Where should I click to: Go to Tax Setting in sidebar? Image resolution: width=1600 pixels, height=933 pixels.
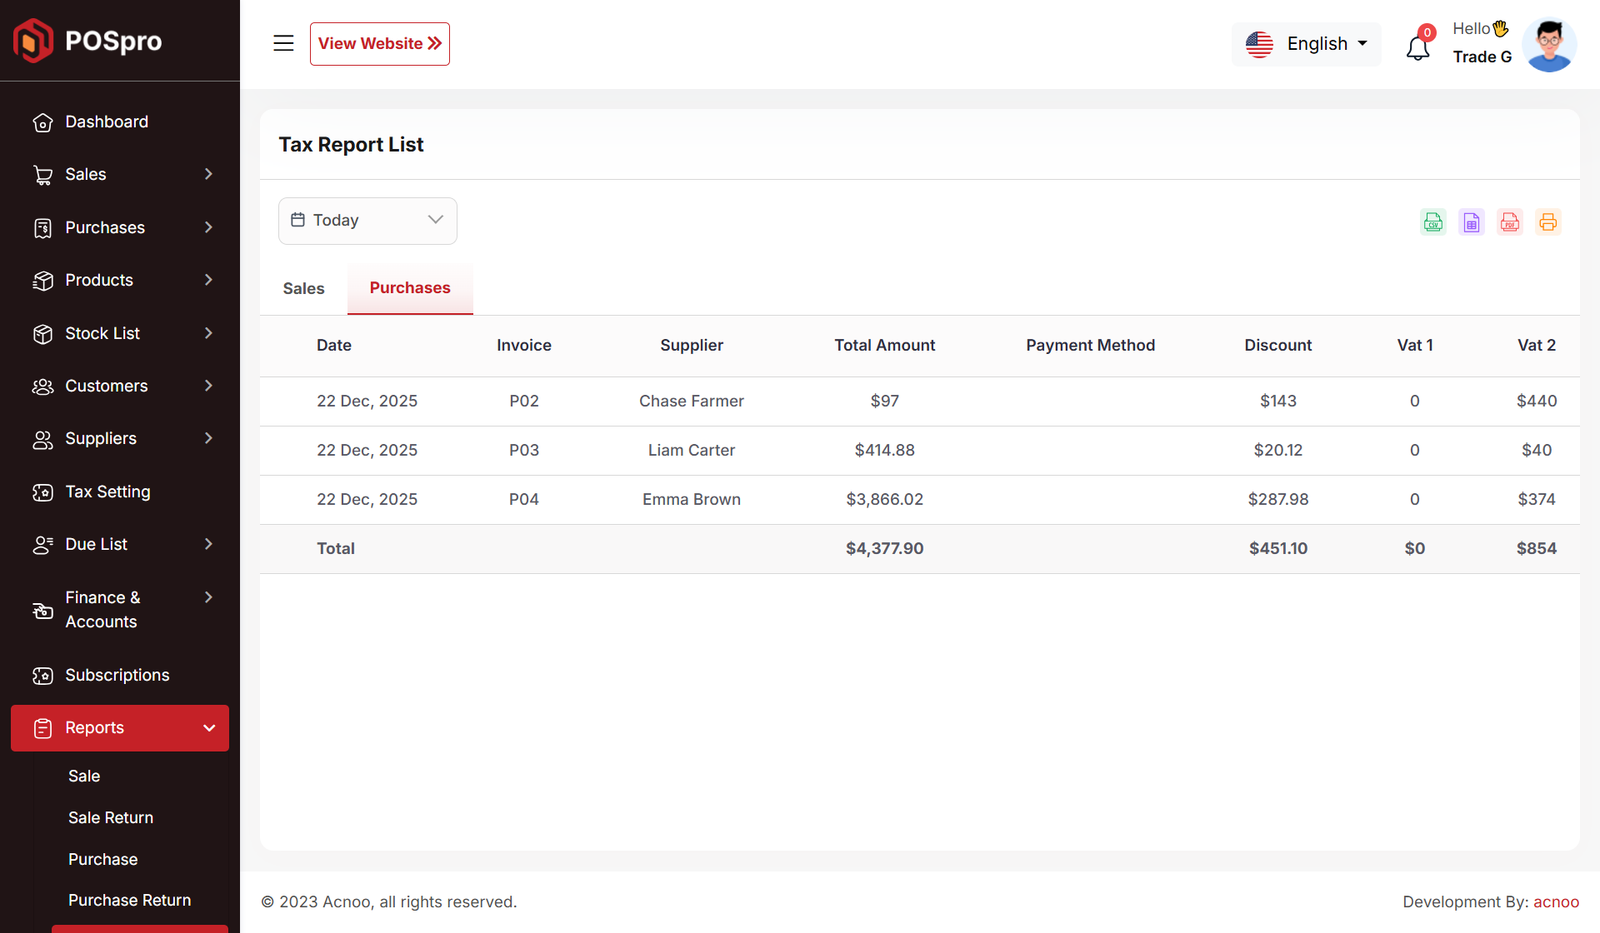tap(107, 492)
